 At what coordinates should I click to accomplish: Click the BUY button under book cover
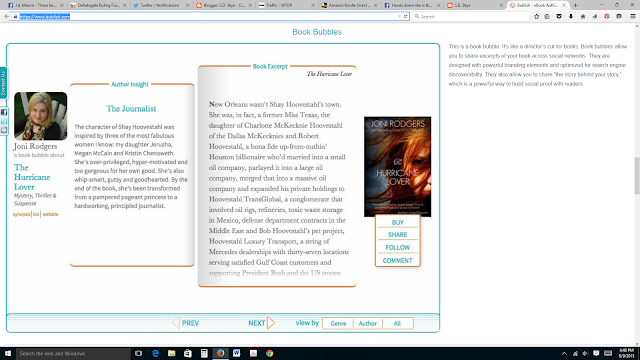[x=398, y=222]
